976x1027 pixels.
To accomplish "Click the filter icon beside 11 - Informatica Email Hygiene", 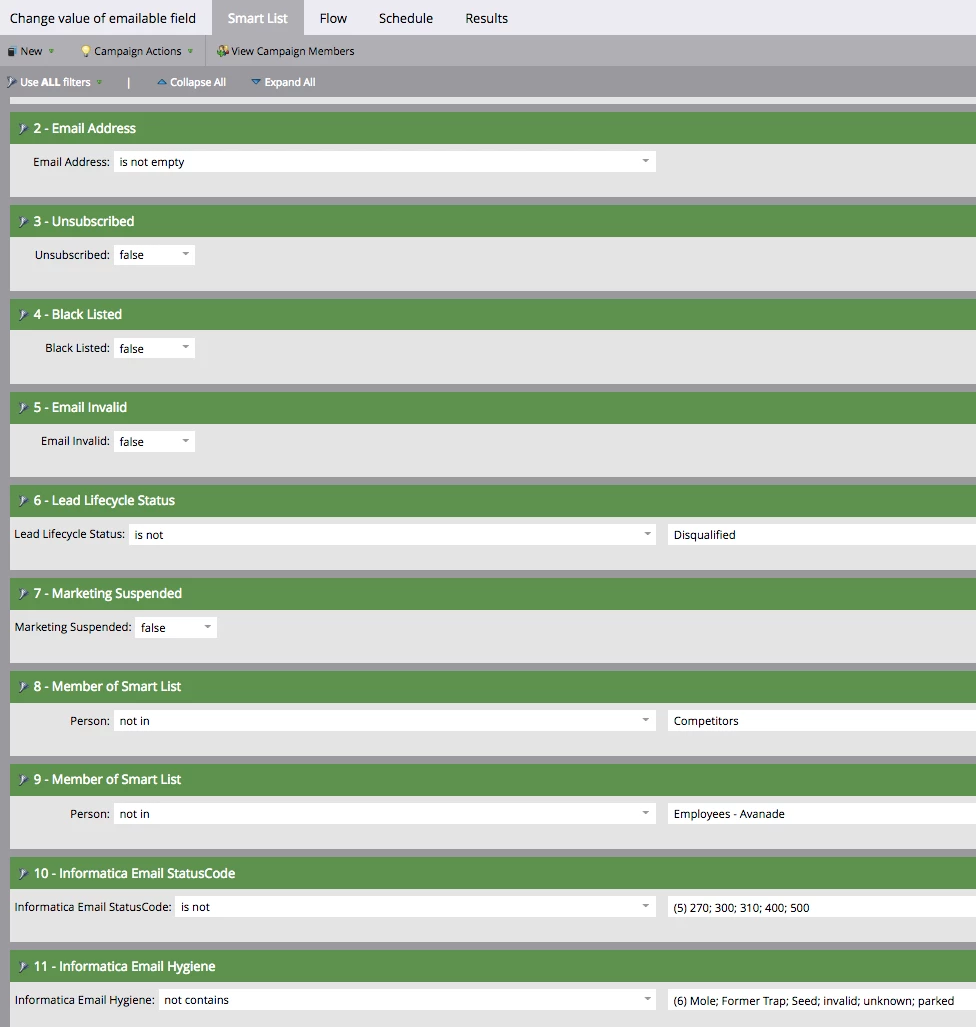I will click(23, 967).
